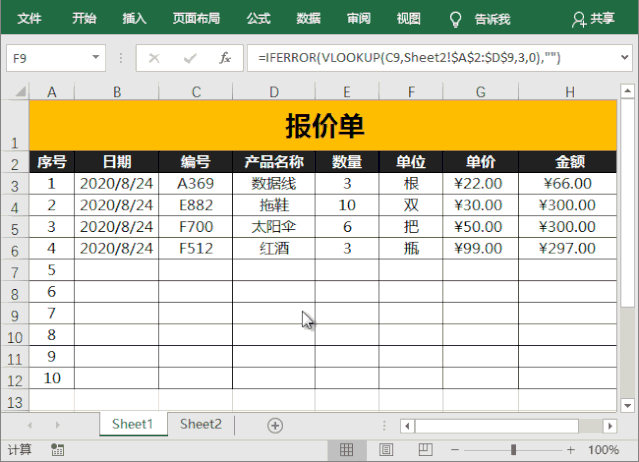
Task: Click the vertical scrollbar thumb
Action: (627, 202)
